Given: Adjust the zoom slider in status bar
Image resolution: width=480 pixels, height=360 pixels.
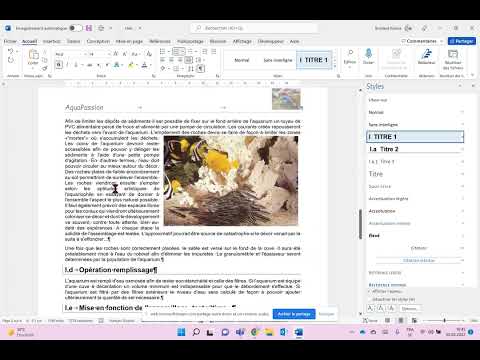Looking at the screenshot, I should click(x=444, y=320).
